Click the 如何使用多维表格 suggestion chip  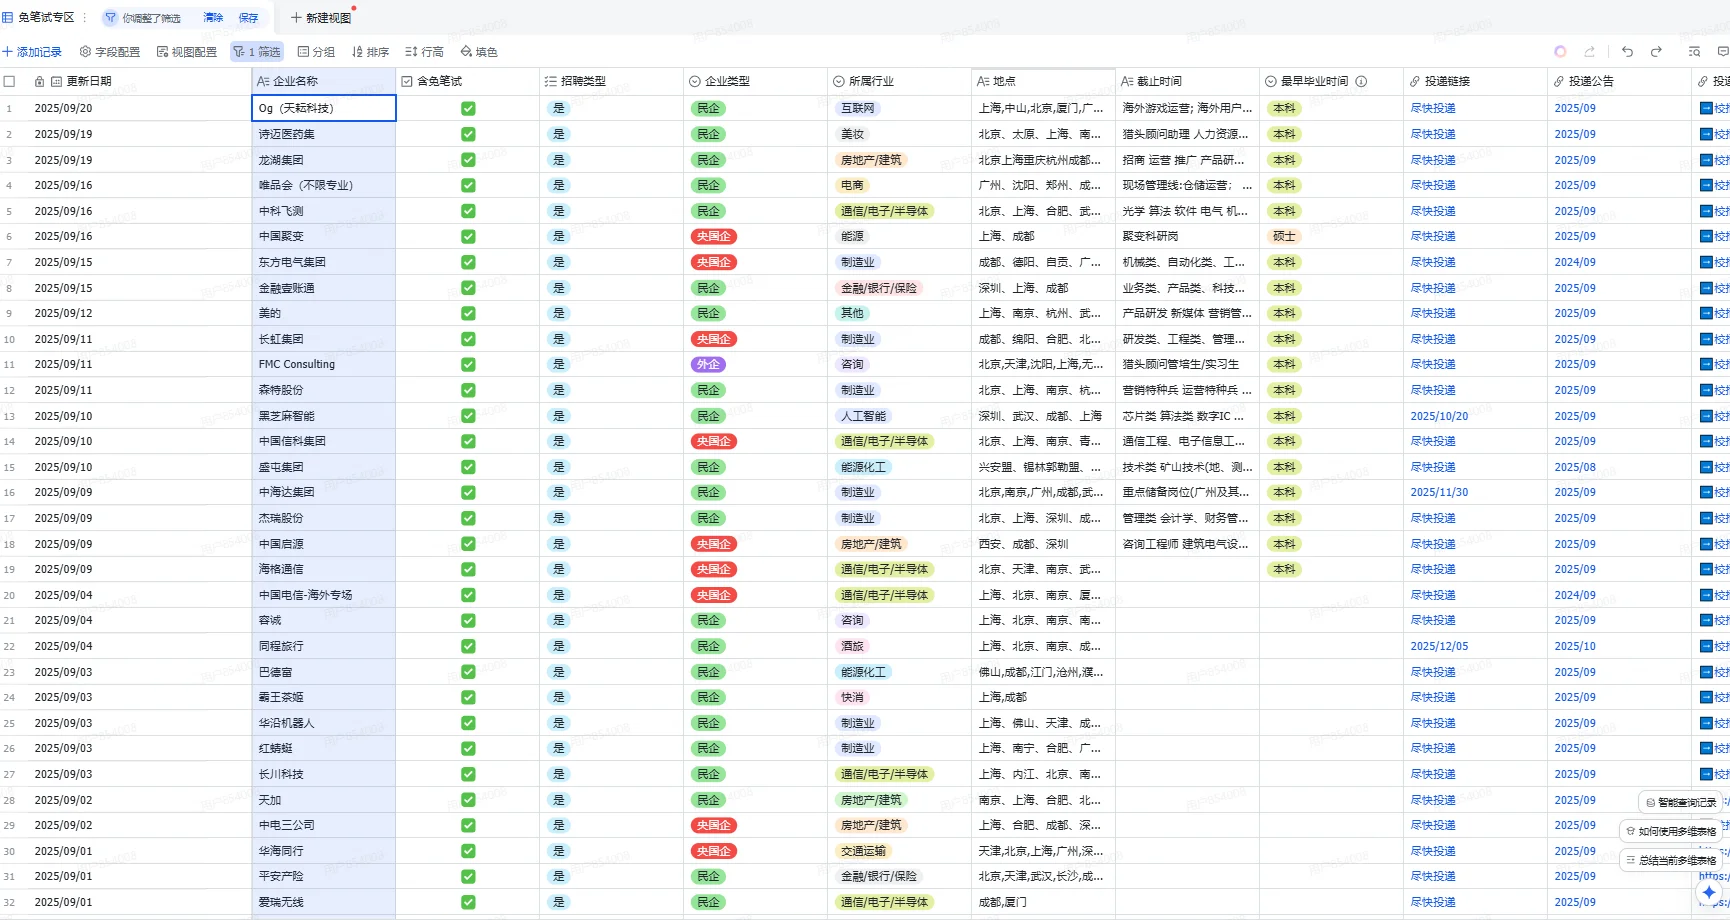point(1670,831)
